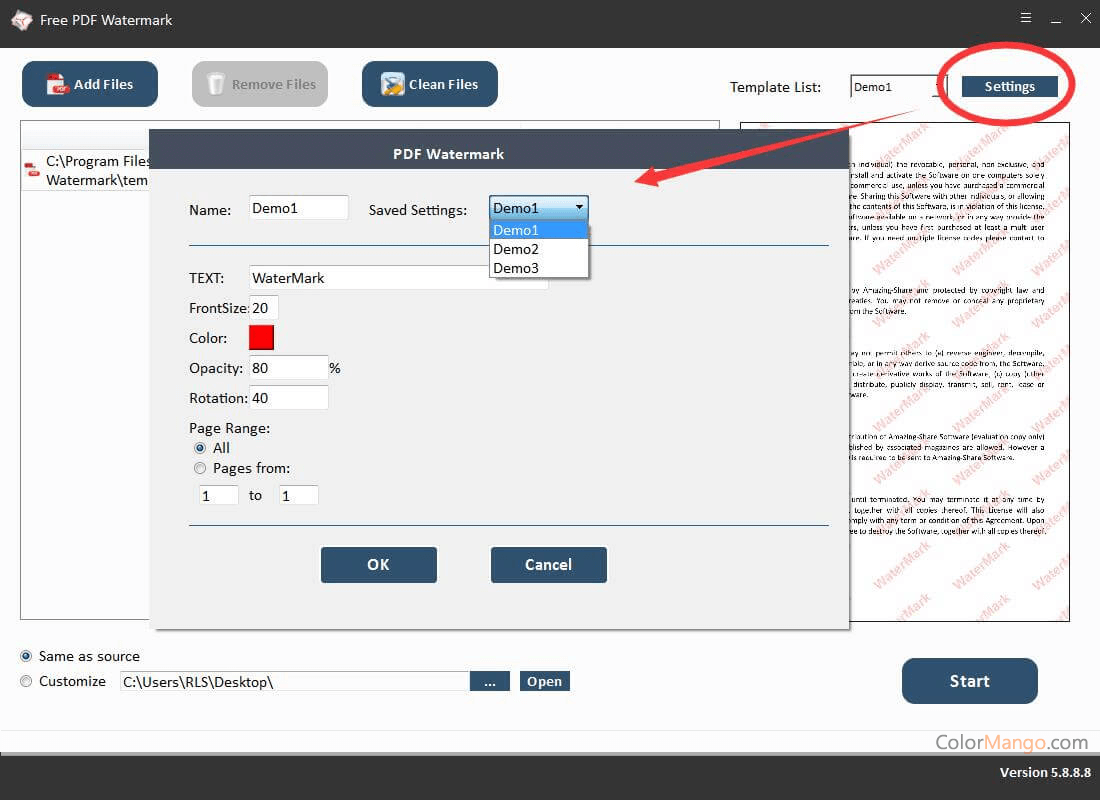Click the Opacity input field

[x=288, y=368]
